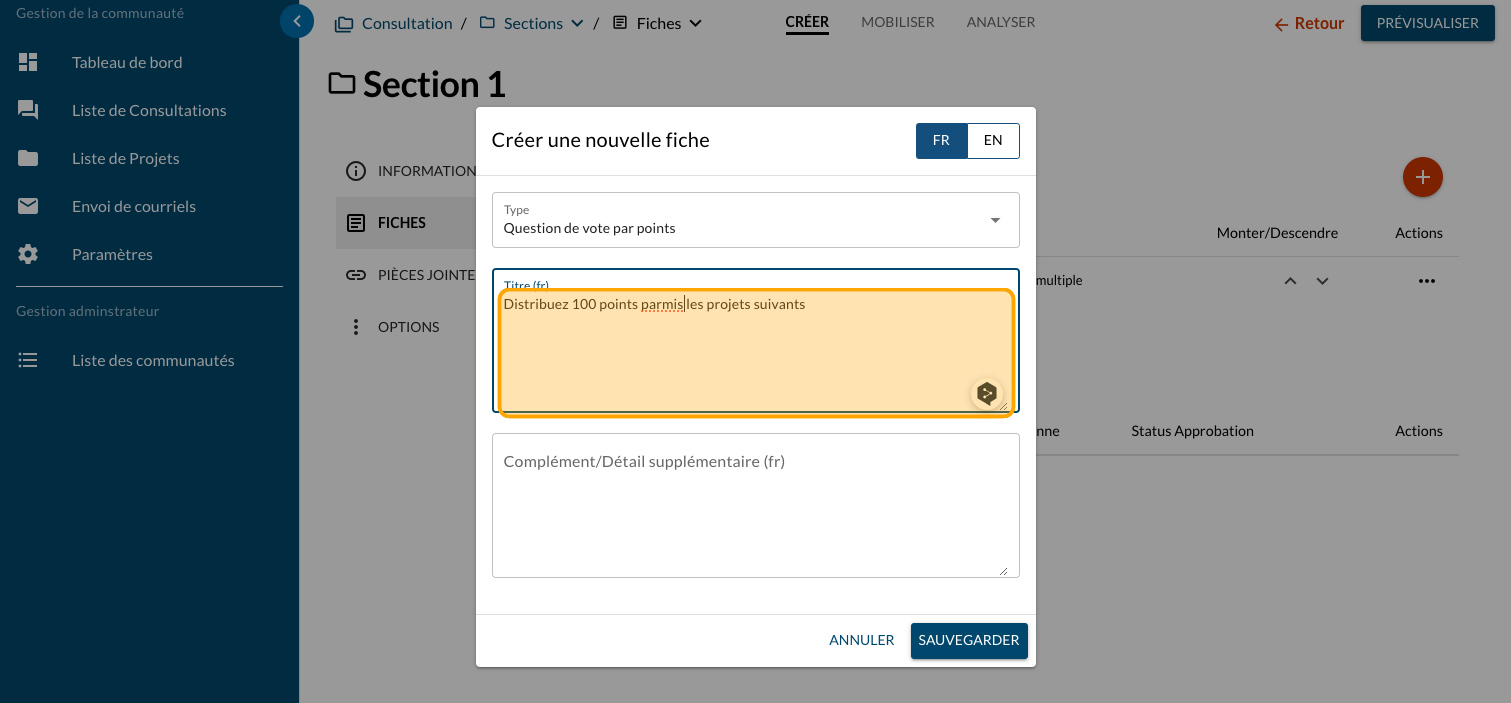Click ANNULER to cancel
1511x703 pixels.
[x=861, y=640]
